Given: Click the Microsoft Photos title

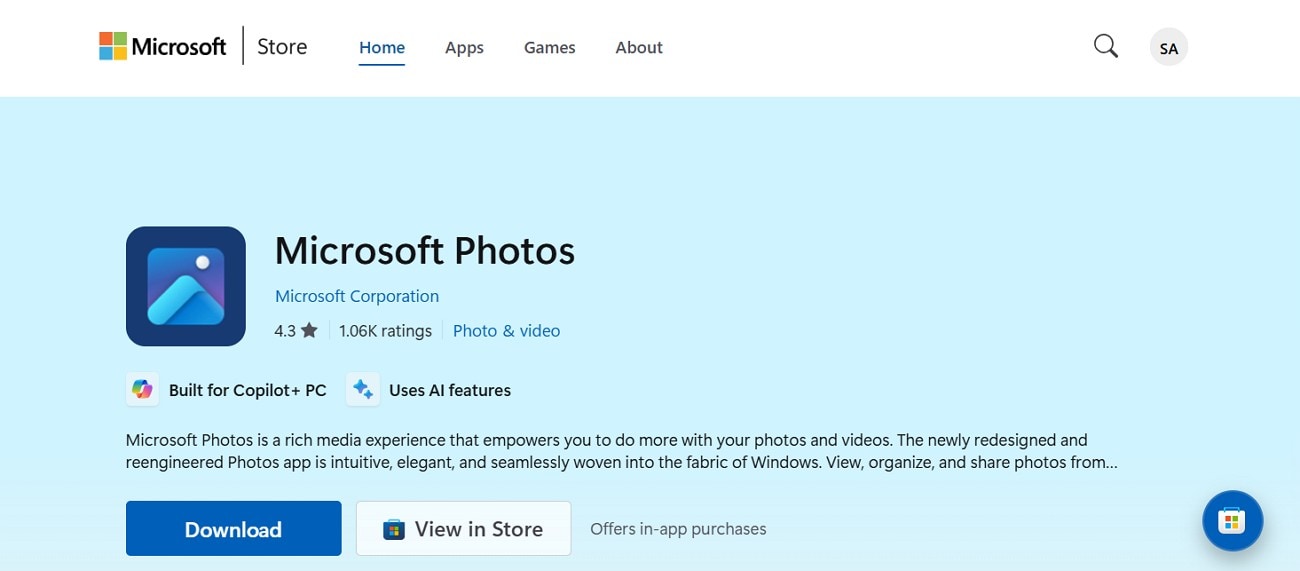Looking at the screenshot, I should [x=425, y=251].
